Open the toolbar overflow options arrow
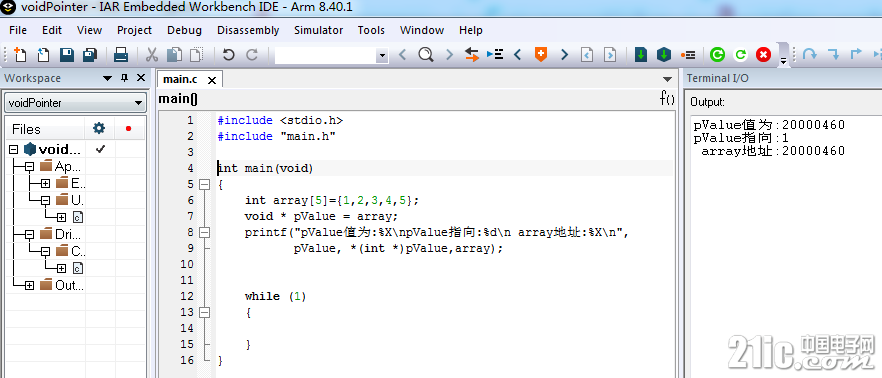 click(x=784, y=61)
